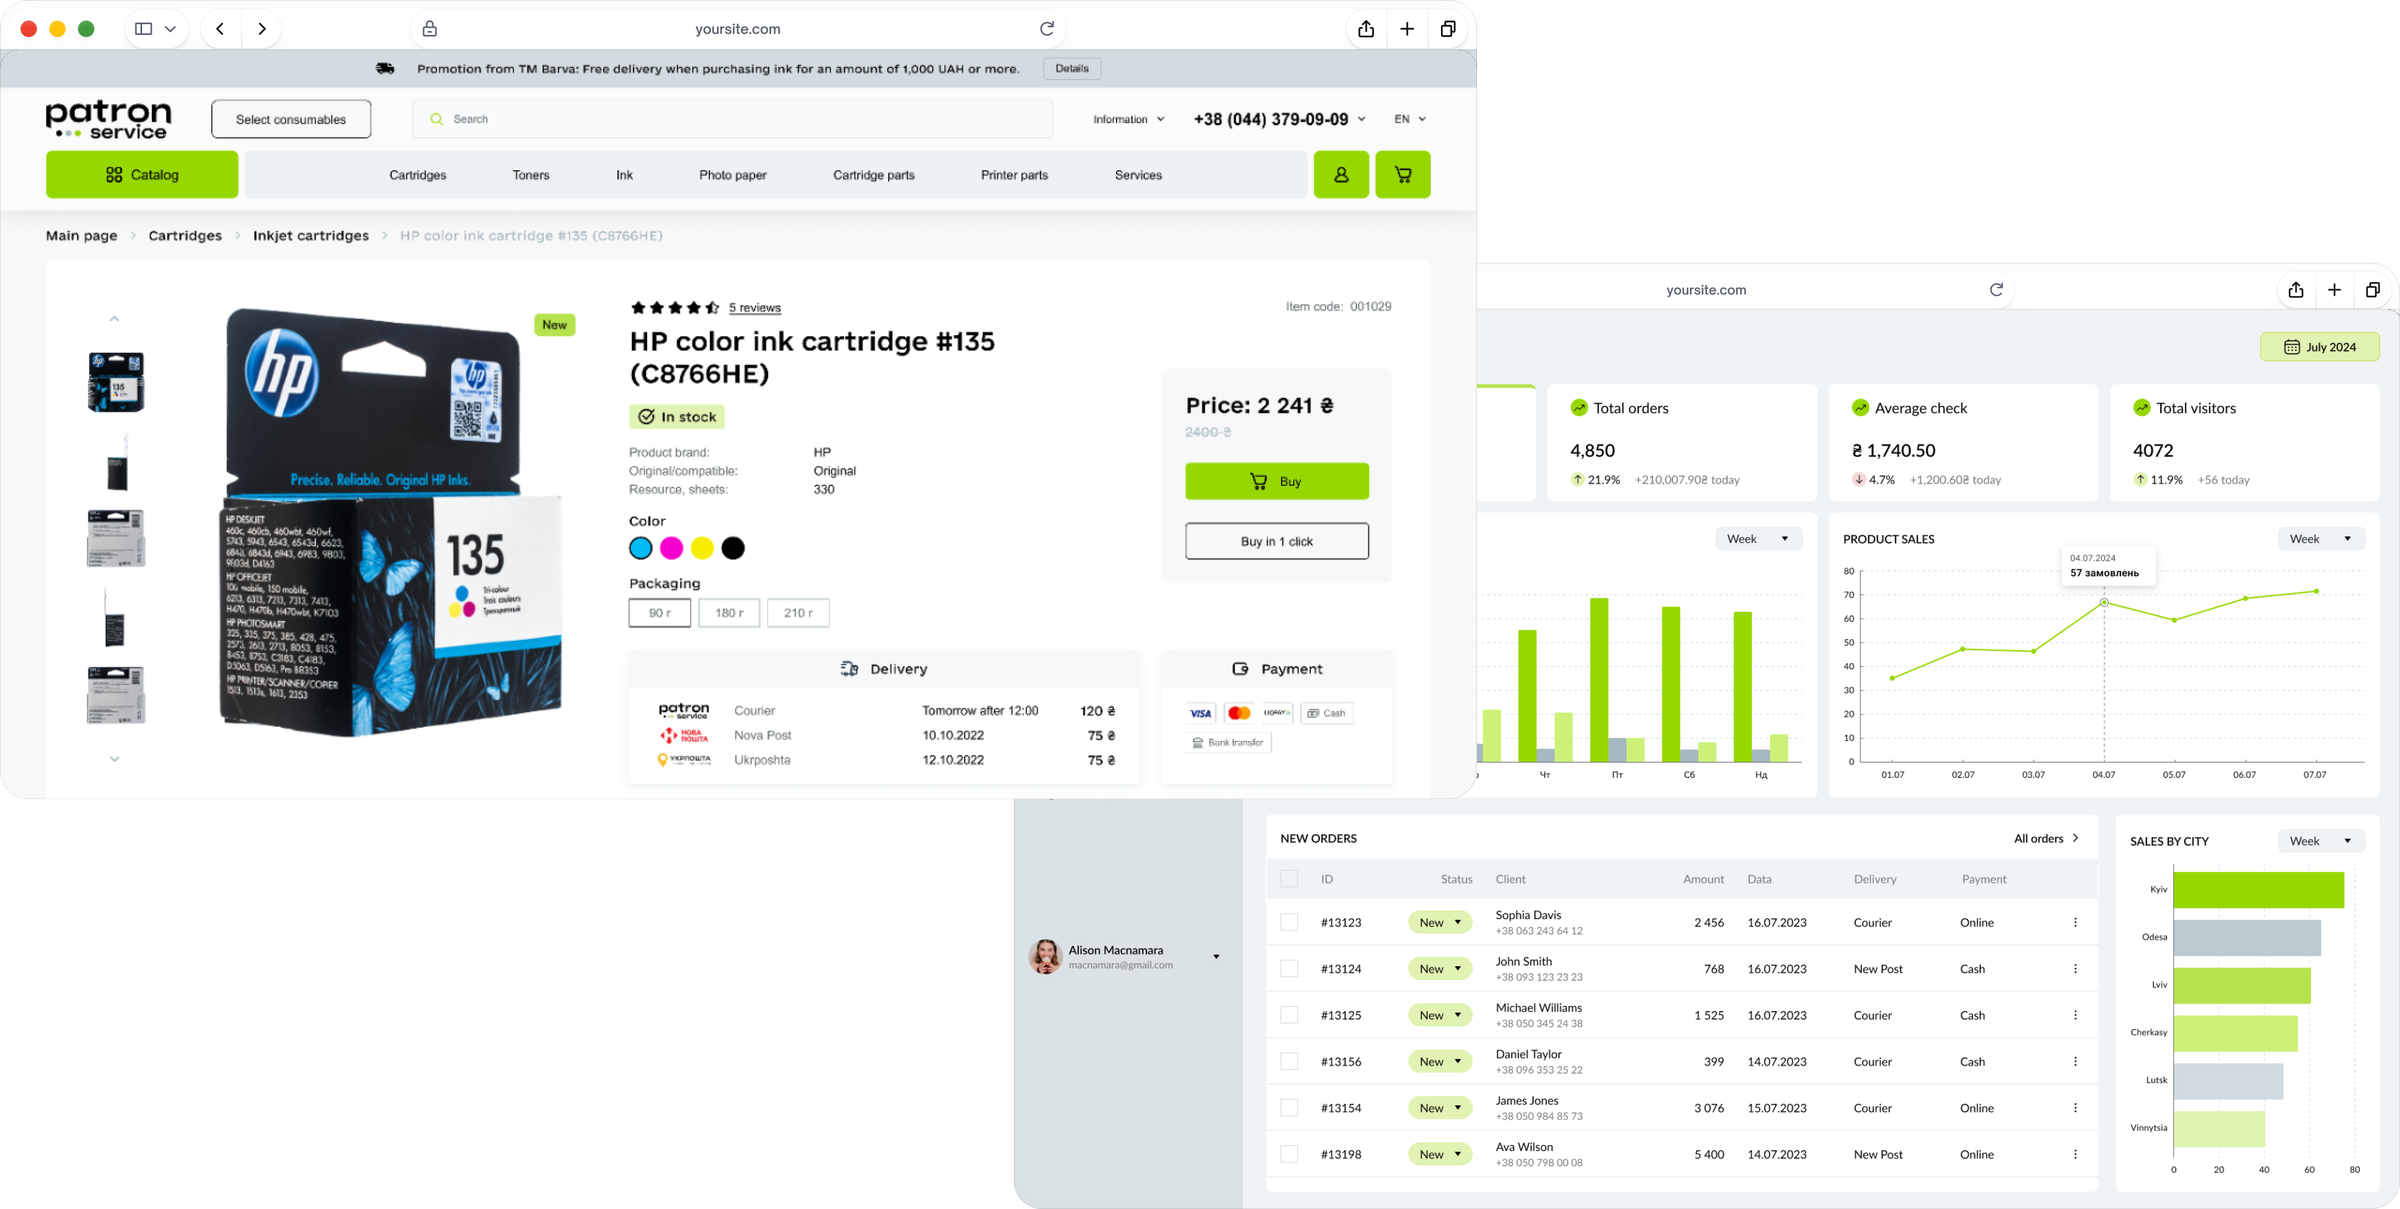Open row menu for order #13198
This screenshot has height=1209, width=2400.
point(2075,1154)
